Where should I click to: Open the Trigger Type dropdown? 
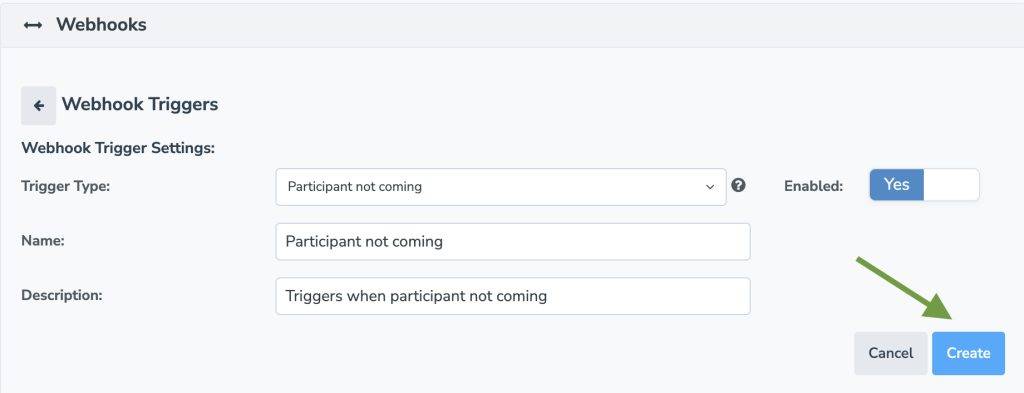(501, 187)
